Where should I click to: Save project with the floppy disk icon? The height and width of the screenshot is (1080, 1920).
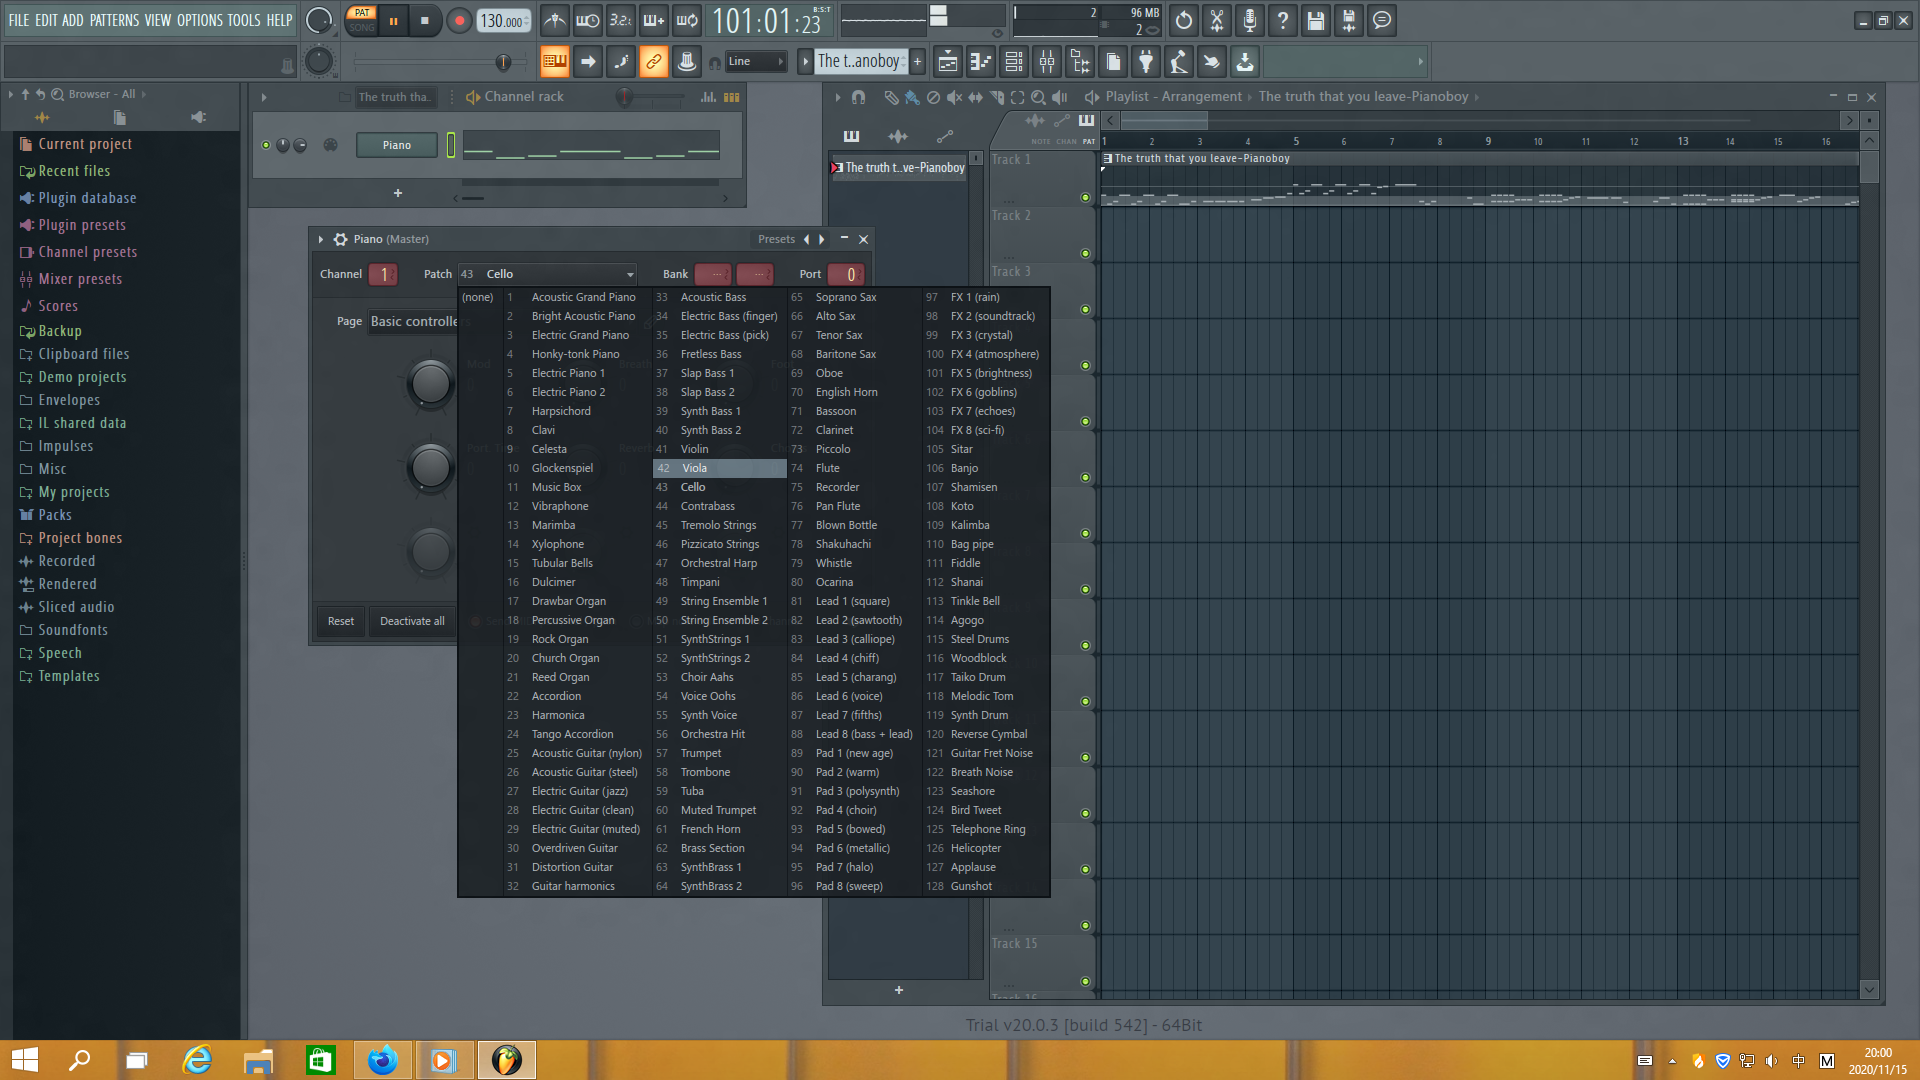(1316, 20)
